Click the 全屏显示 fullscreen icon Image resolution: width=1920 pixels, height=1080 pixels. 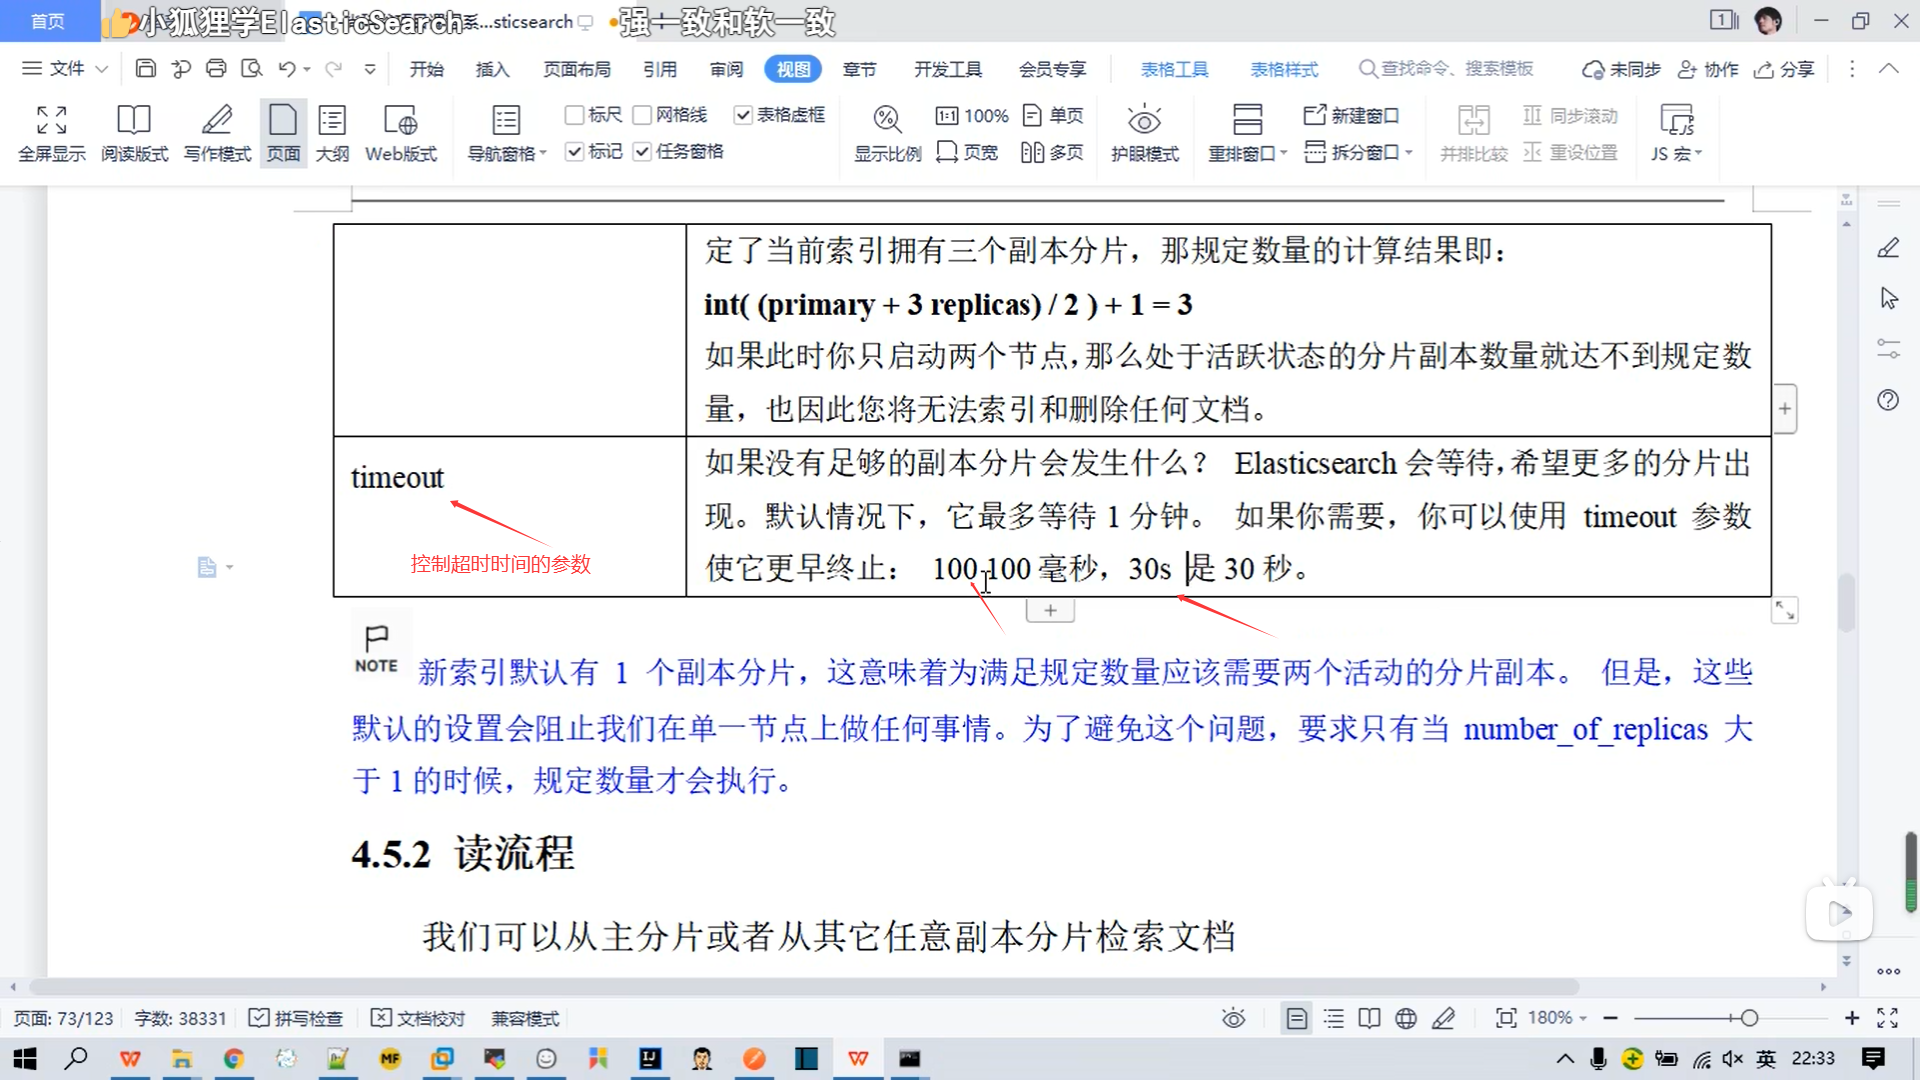51,121
